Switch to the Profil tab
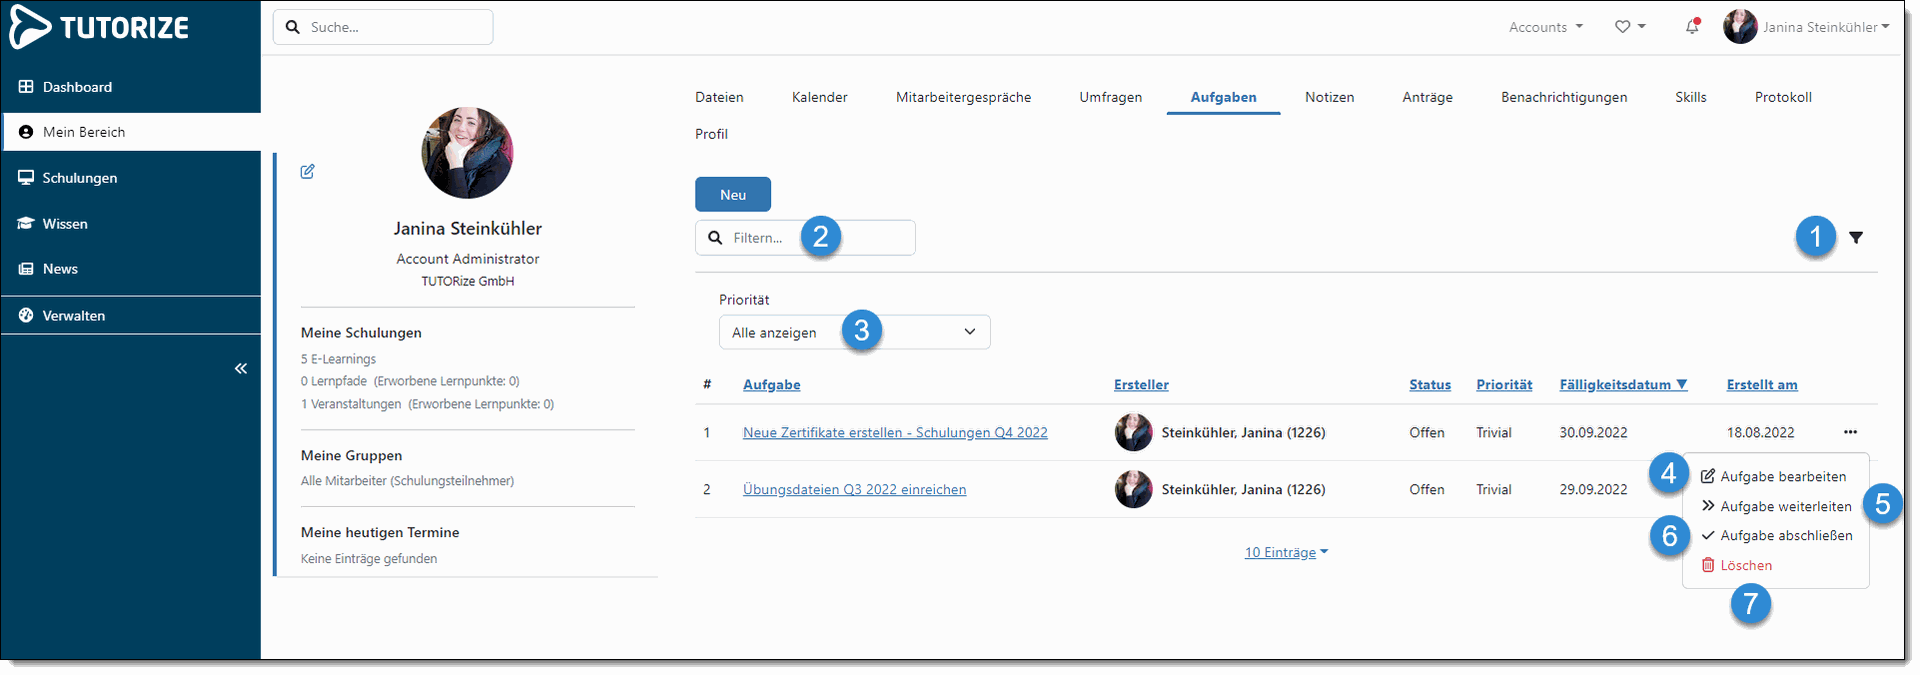The image size is (1920, 675). click(712, 134)
